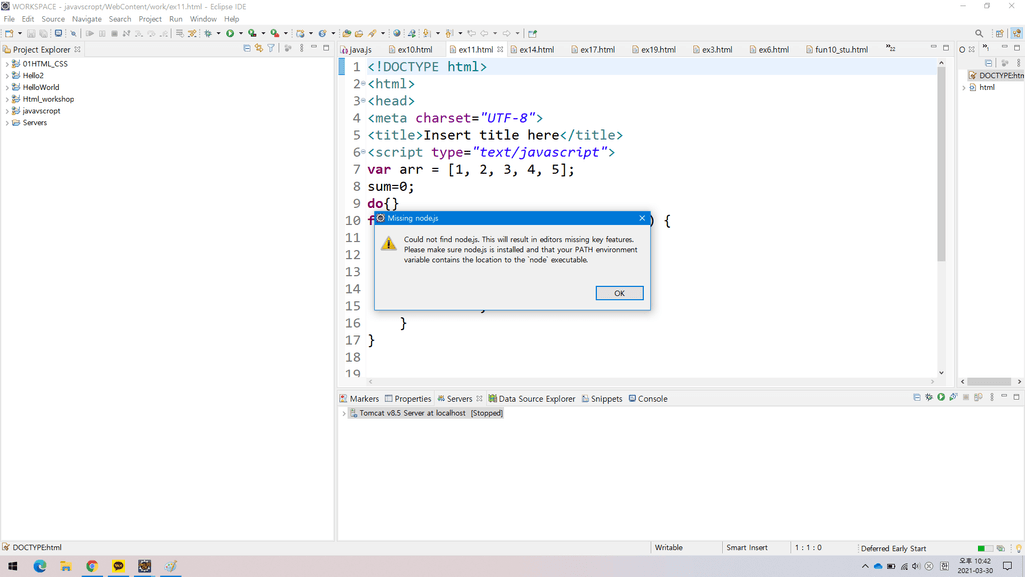Open the Outline view menu dots
This screenshot has height=577, width=1025.
point(1018,63)
